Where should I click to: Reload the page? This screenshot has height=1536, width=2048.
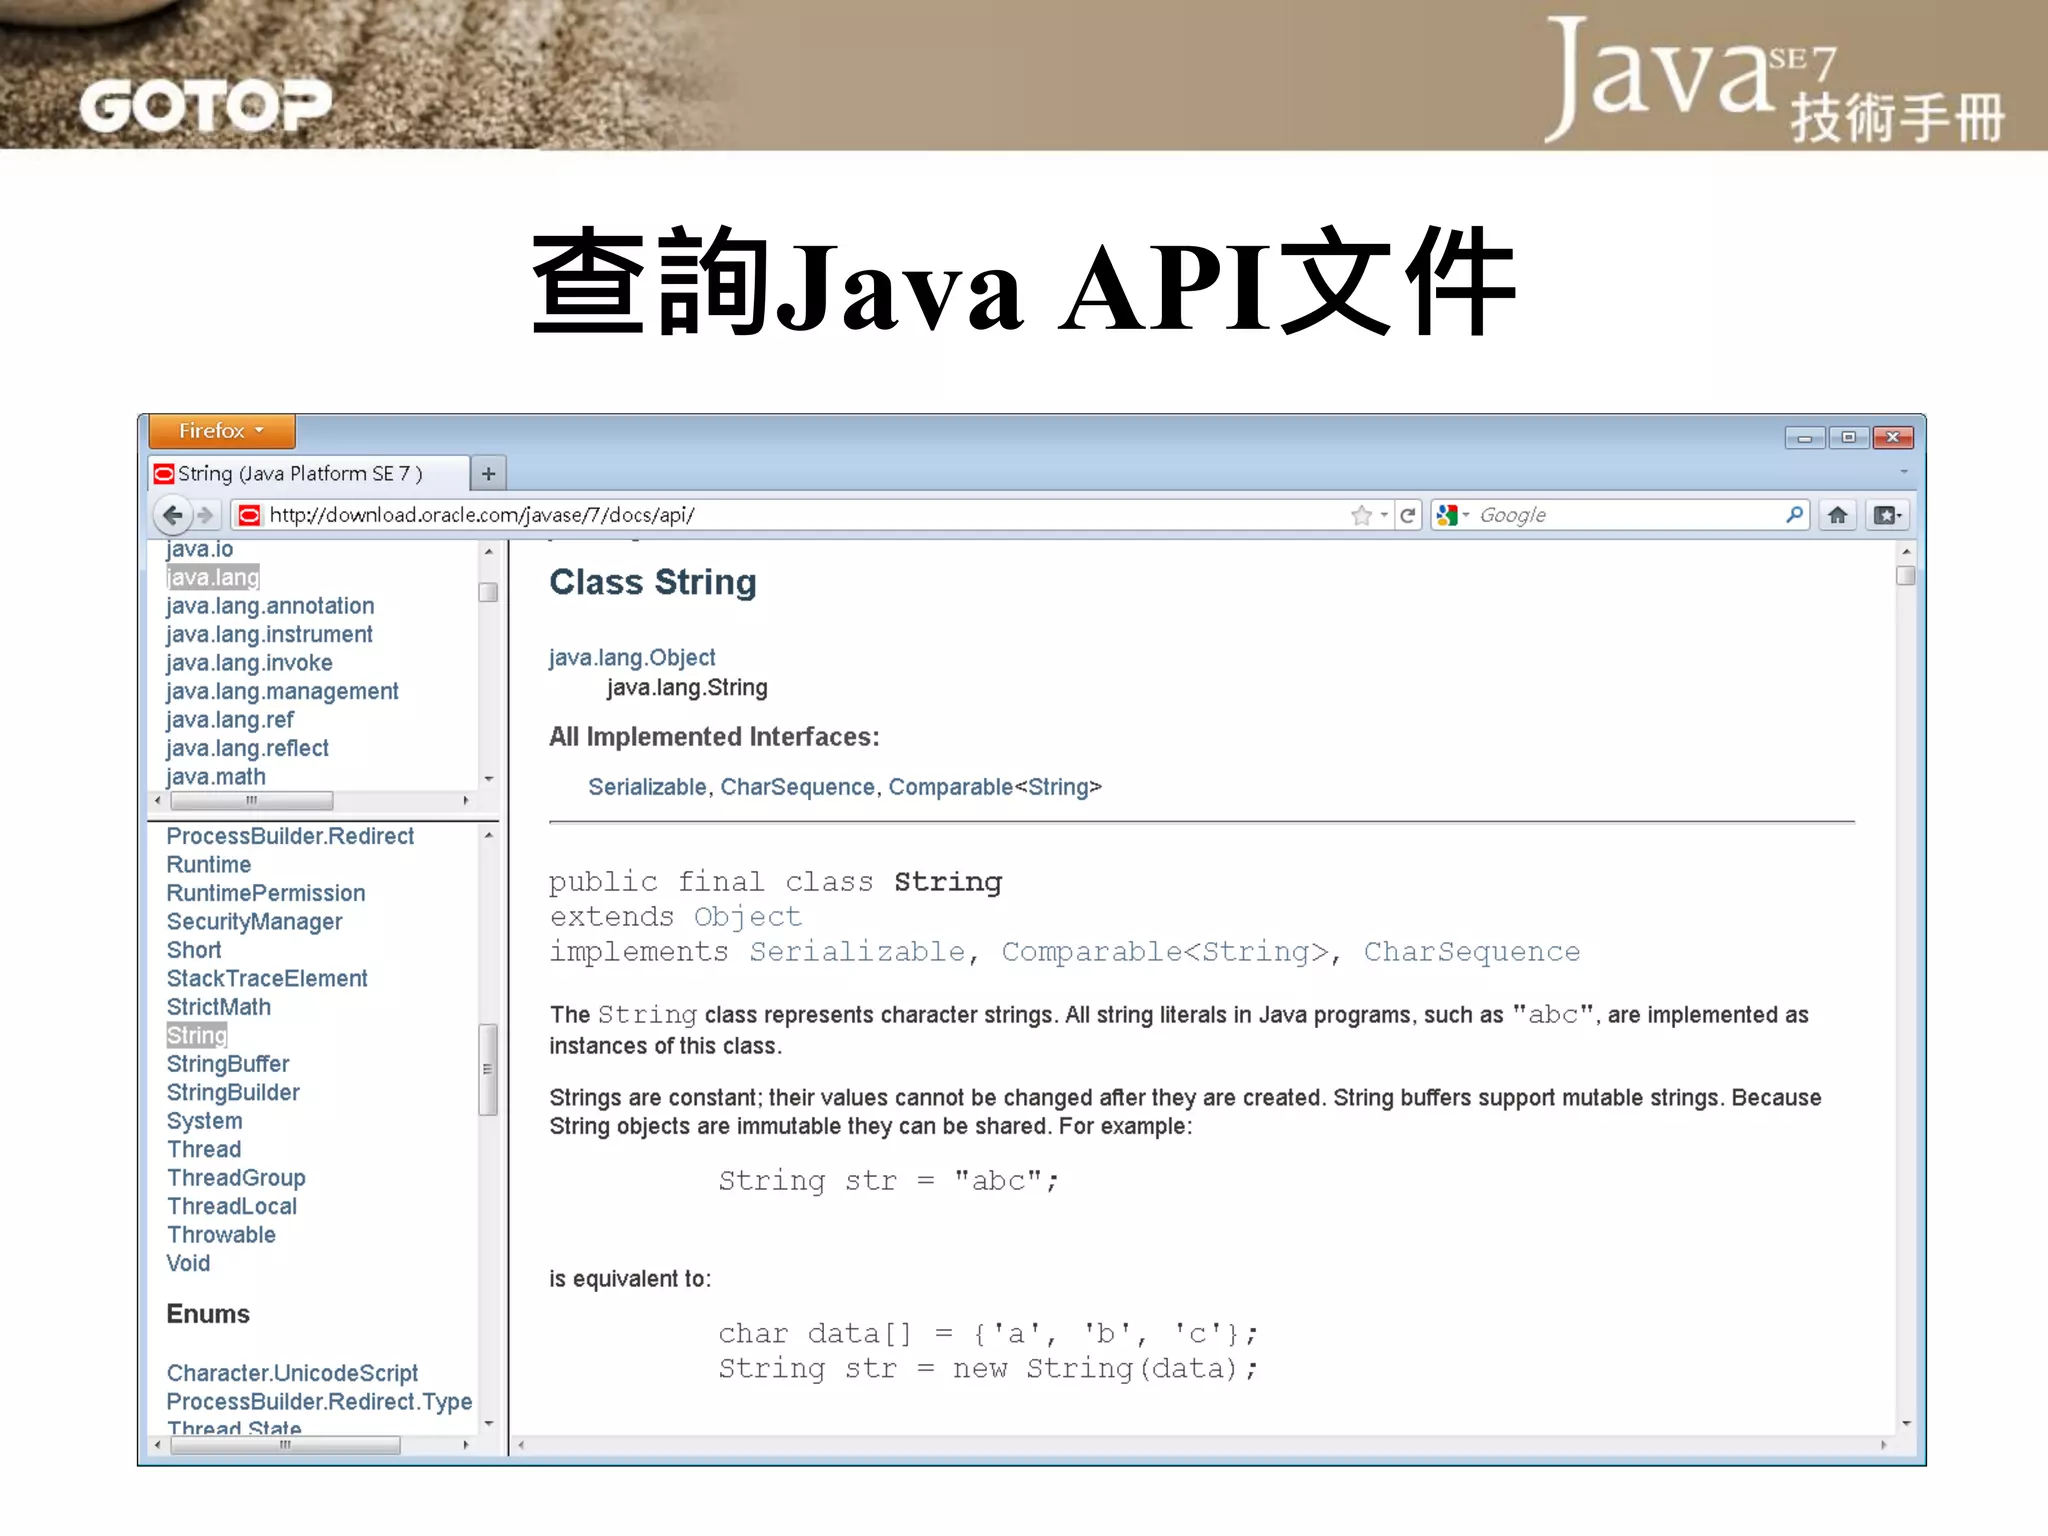point(1408,515)
